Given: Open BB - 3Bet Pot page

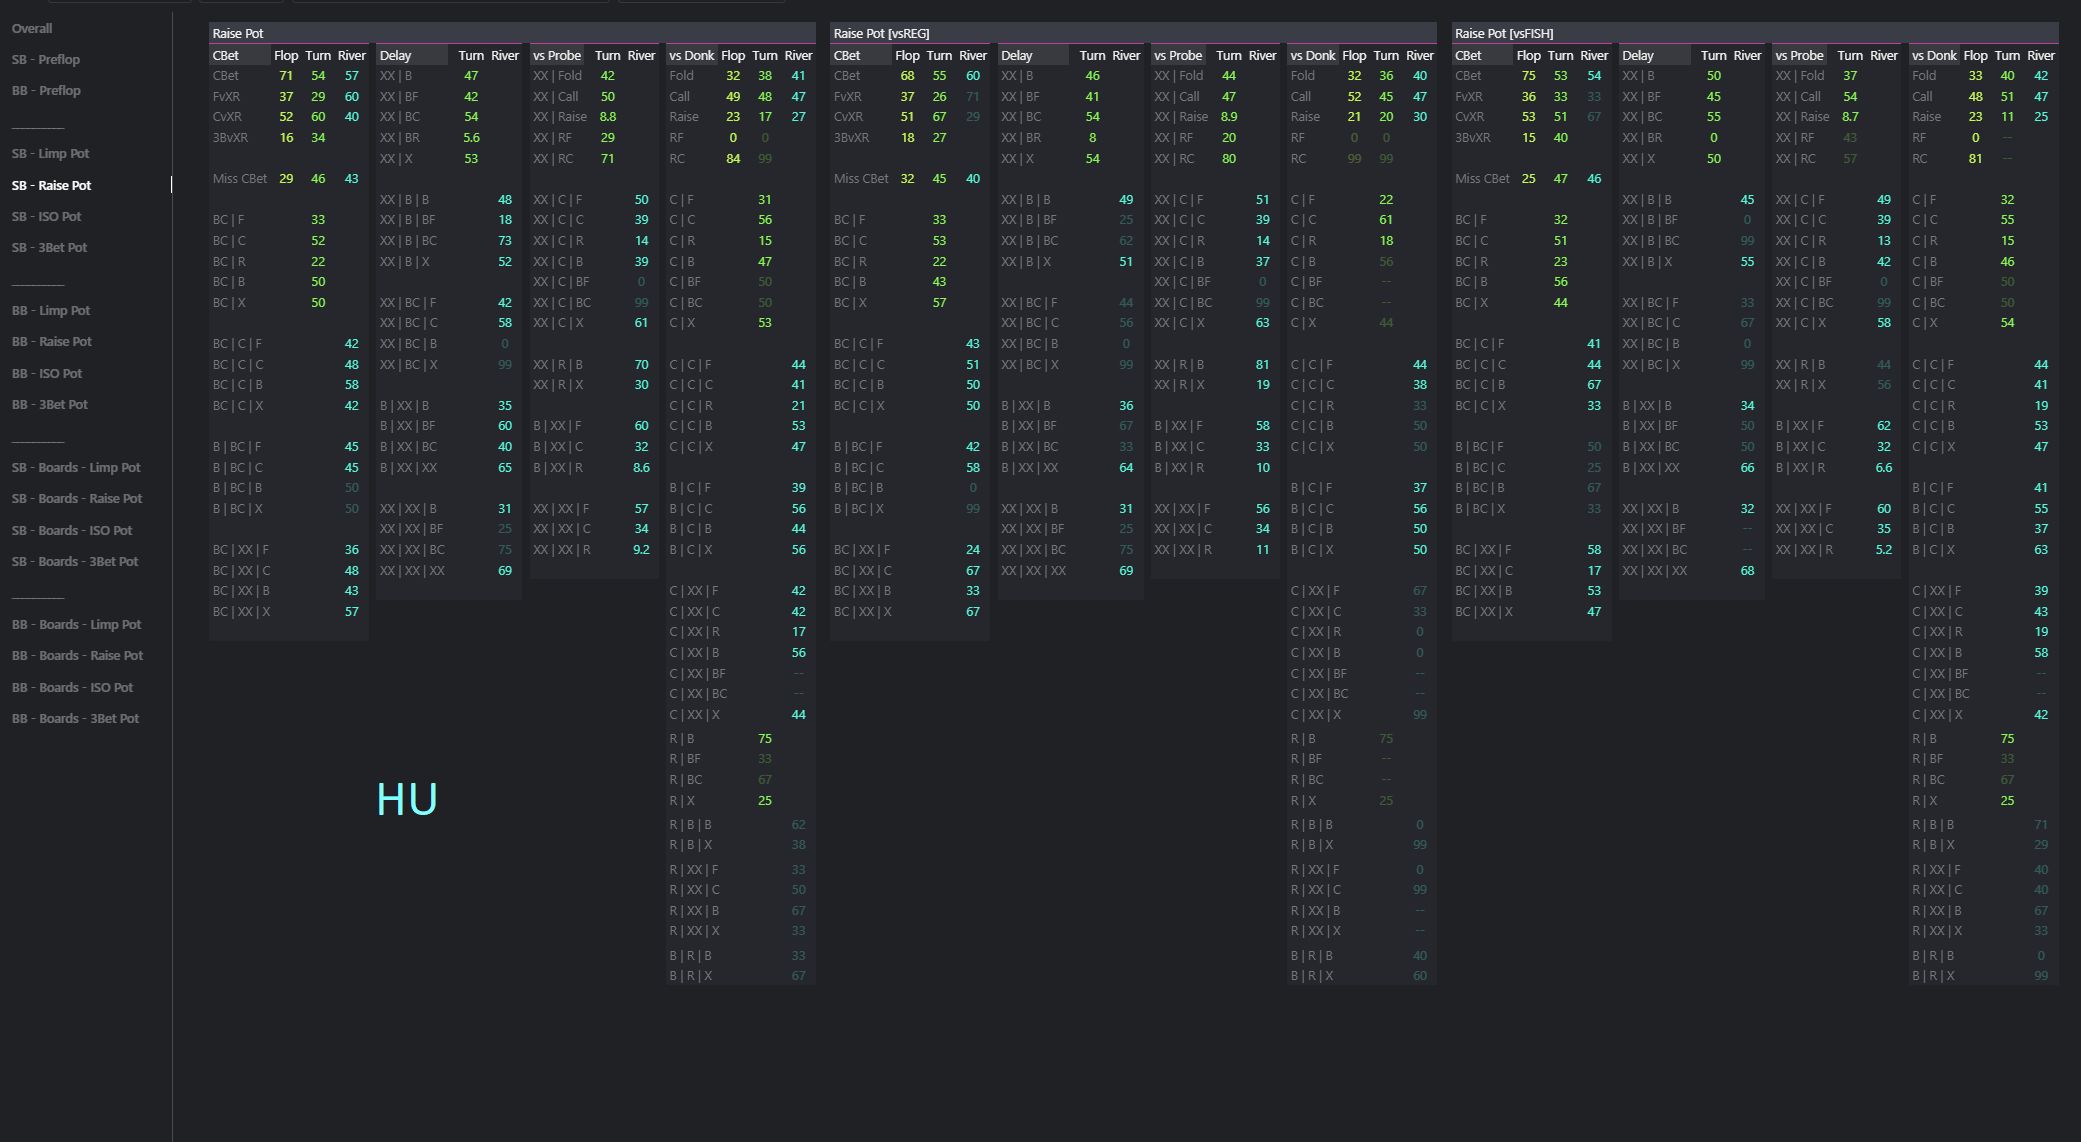Looking at the screenshot, I should click(50, 404).
